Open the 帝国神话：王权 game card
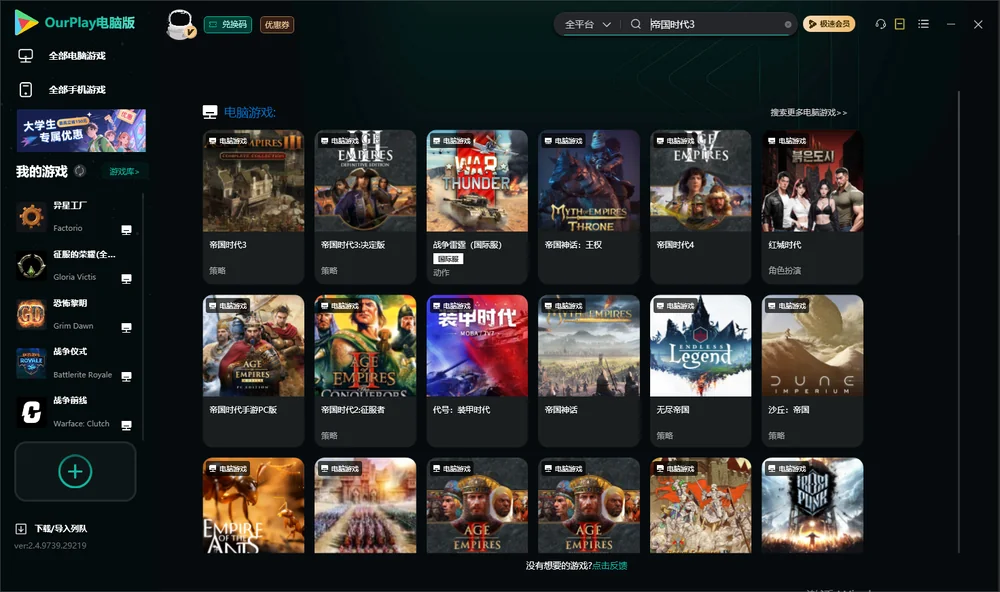Viewport: 1000px width, 592px height. (x=589, y=207)
